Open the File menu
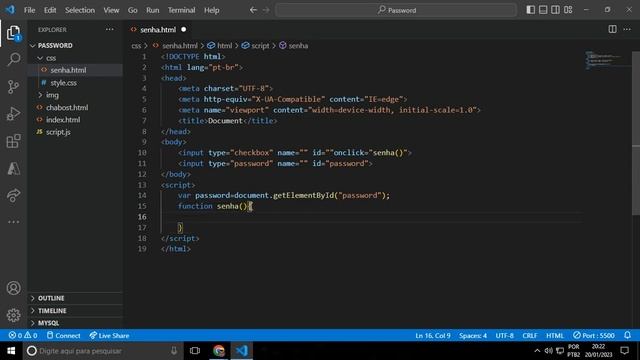The height and width of the screenshot is (360, 640). tap(29, 10)
